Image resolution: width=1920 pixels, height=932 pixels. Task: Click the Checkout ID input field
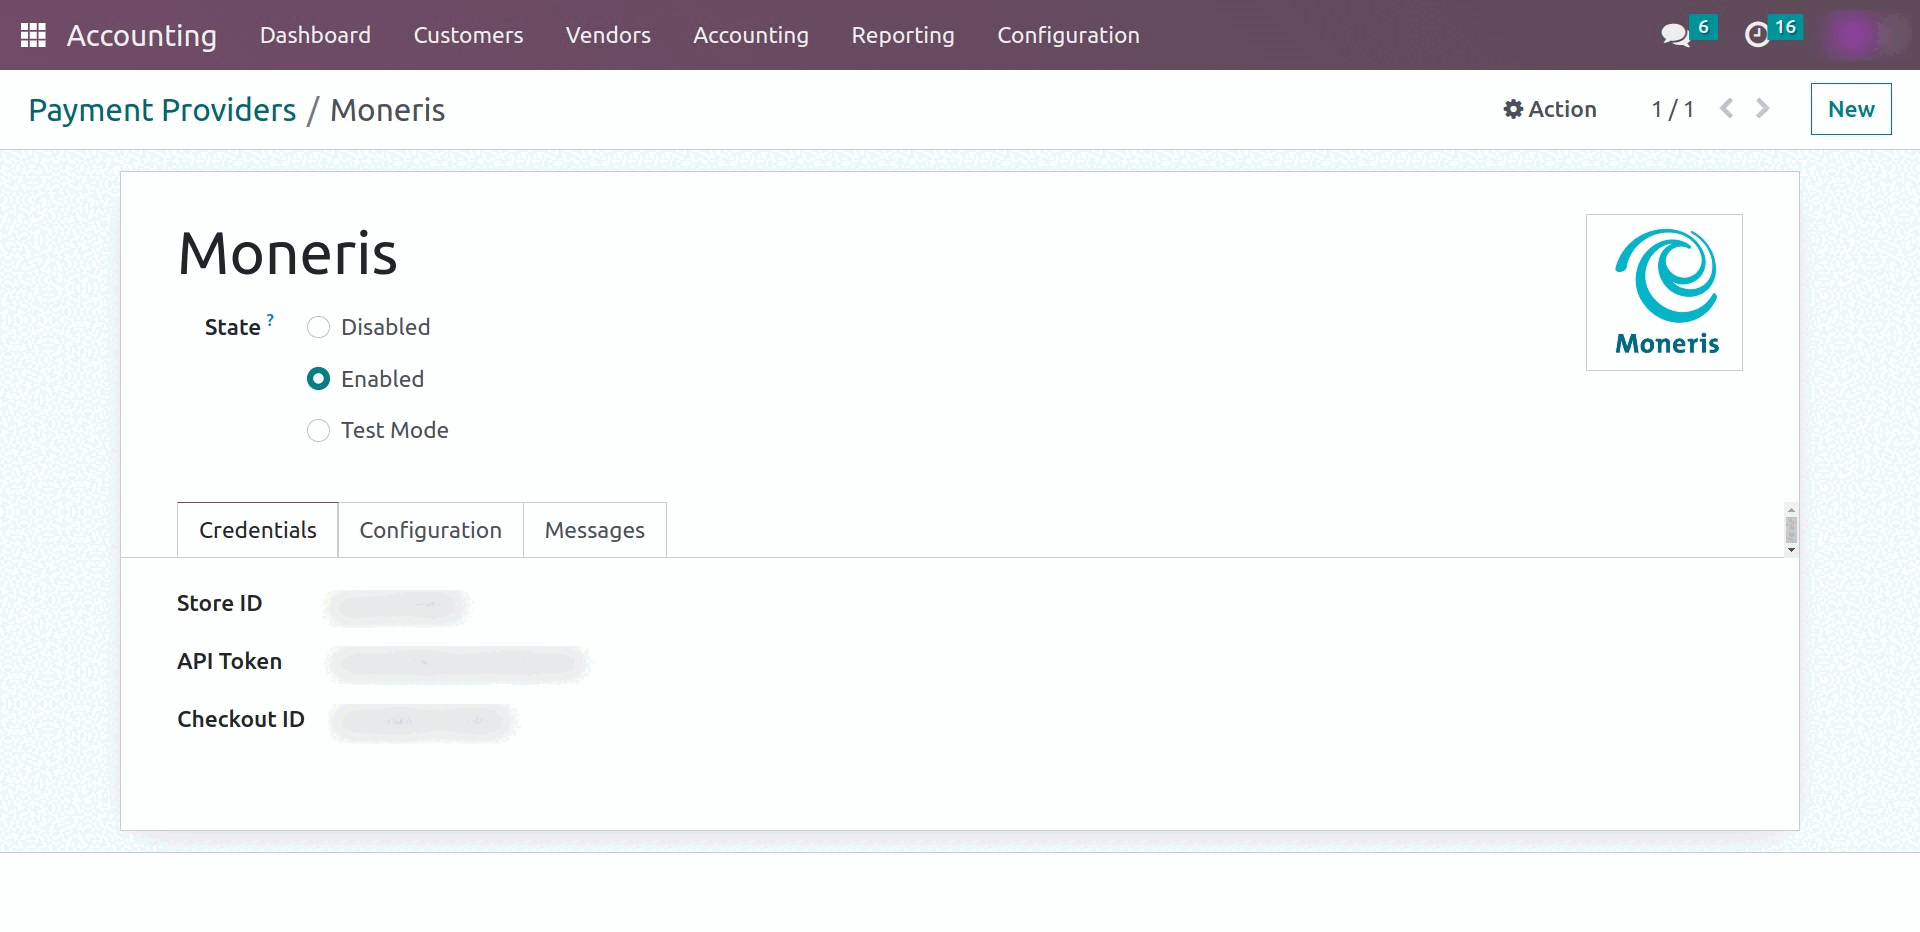pos(422,721)
